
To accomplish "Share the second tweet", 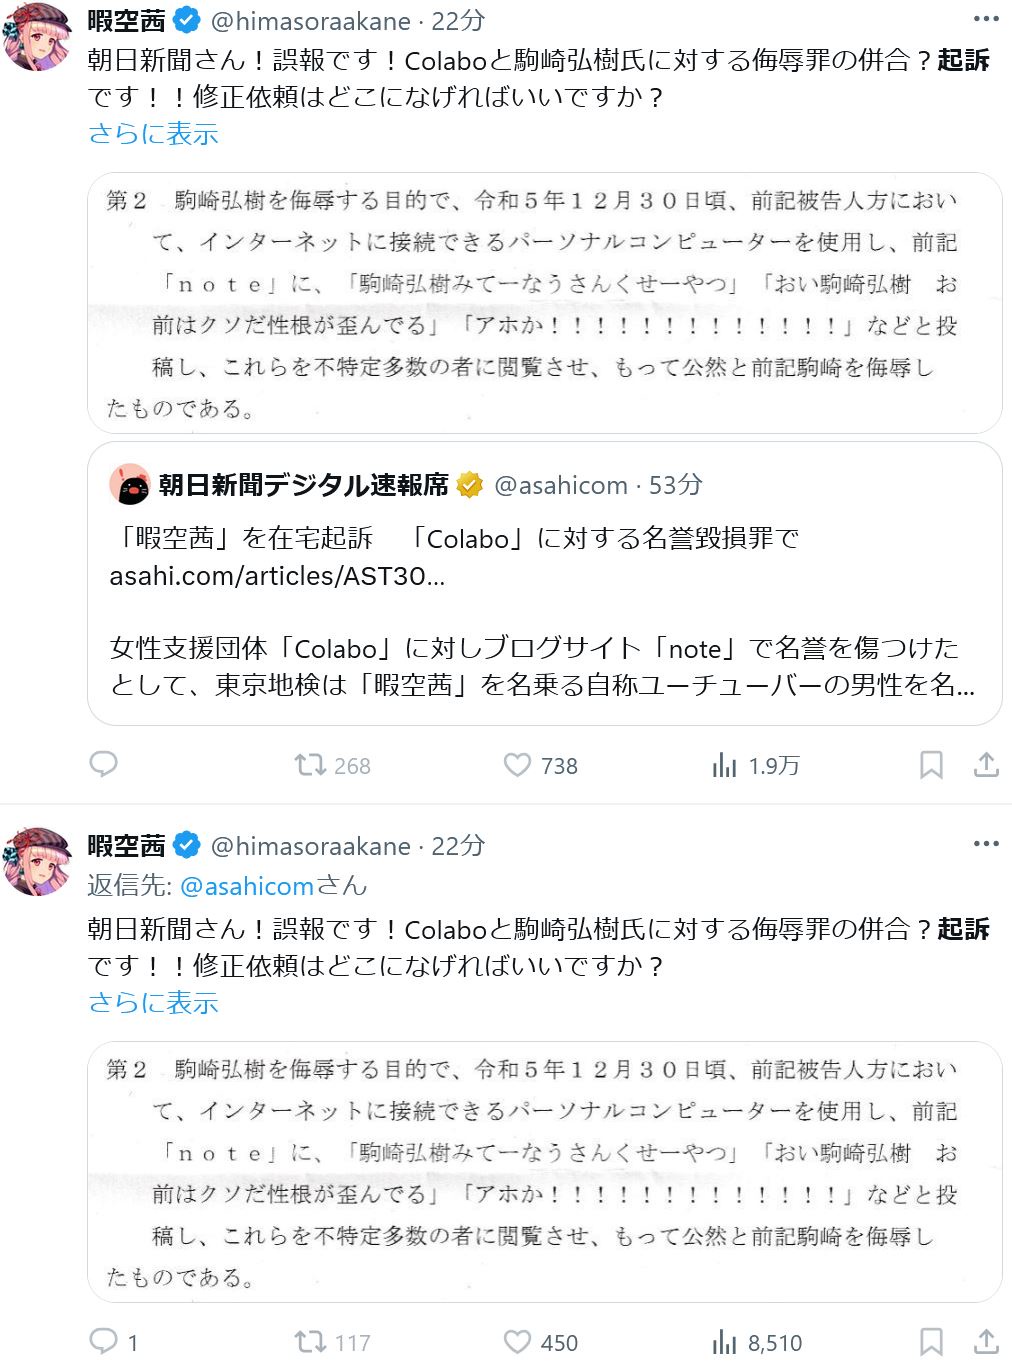I will 986,1341.
